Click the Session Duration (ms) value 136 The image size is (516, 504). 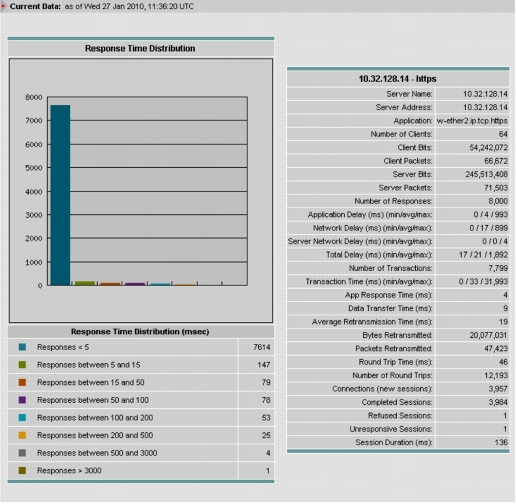coord(501,442)
